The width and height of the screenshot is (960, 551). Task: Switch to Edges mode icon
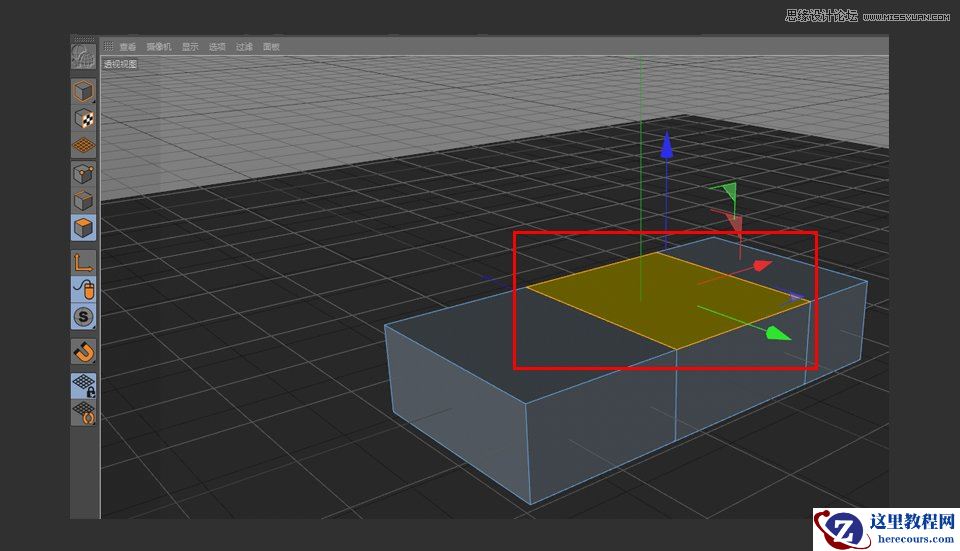point(83,201)
